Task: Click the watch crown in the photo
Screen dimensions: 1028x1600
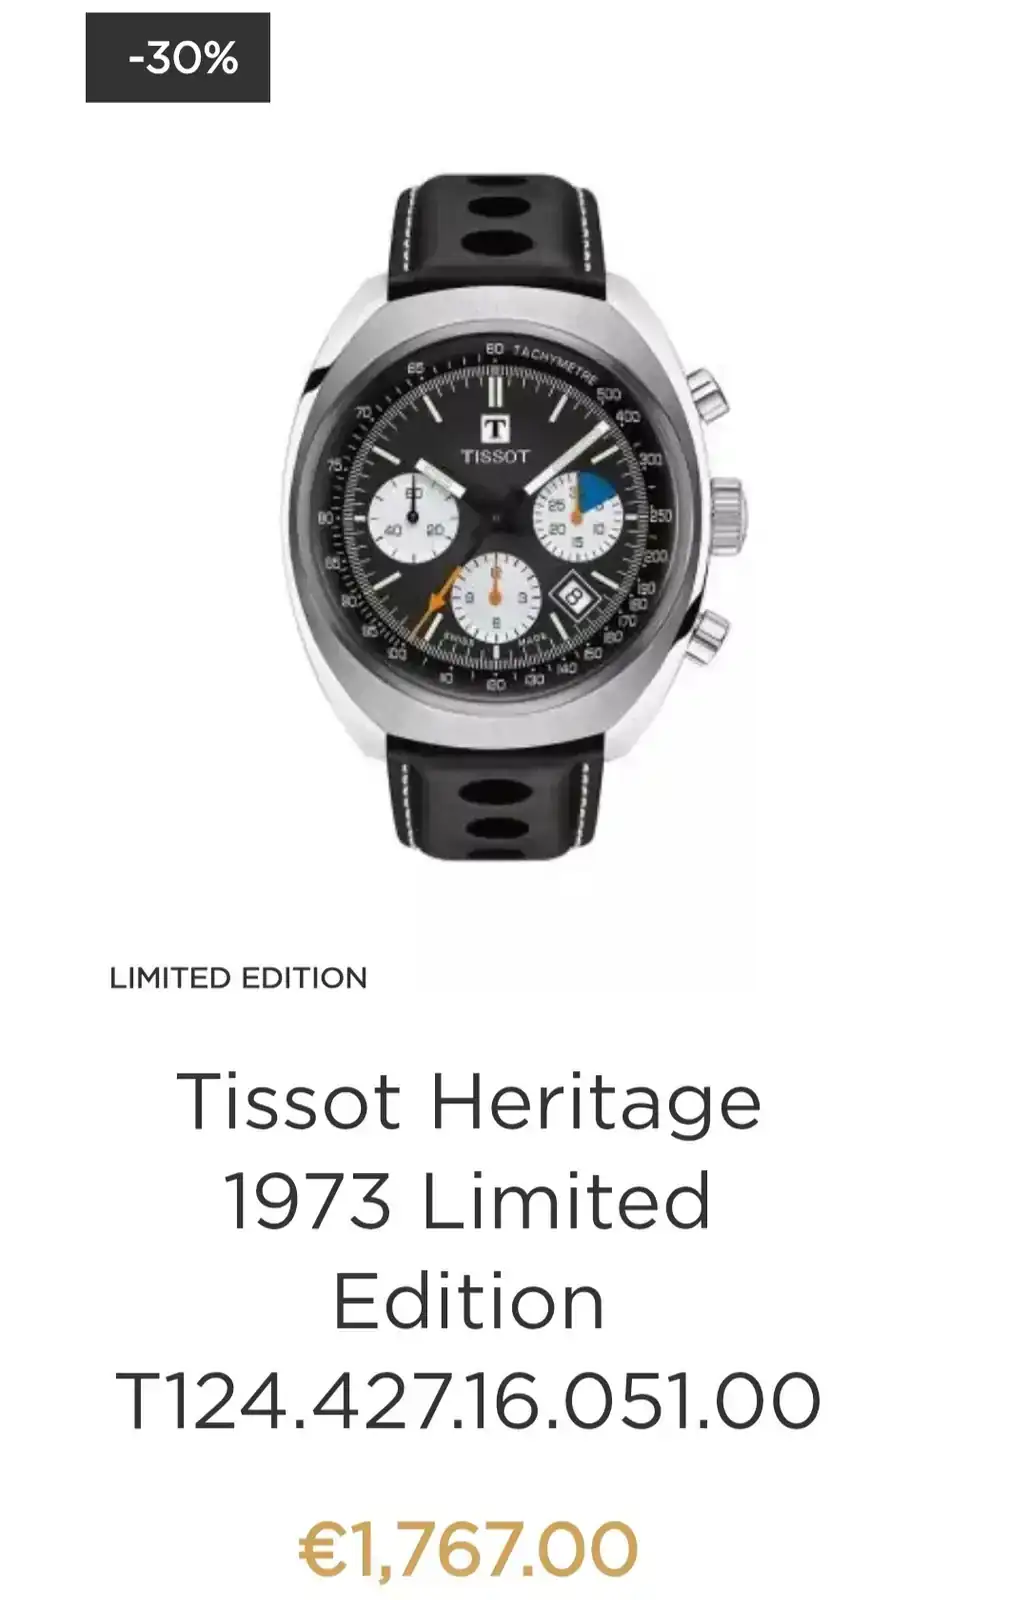Action: 729,517
